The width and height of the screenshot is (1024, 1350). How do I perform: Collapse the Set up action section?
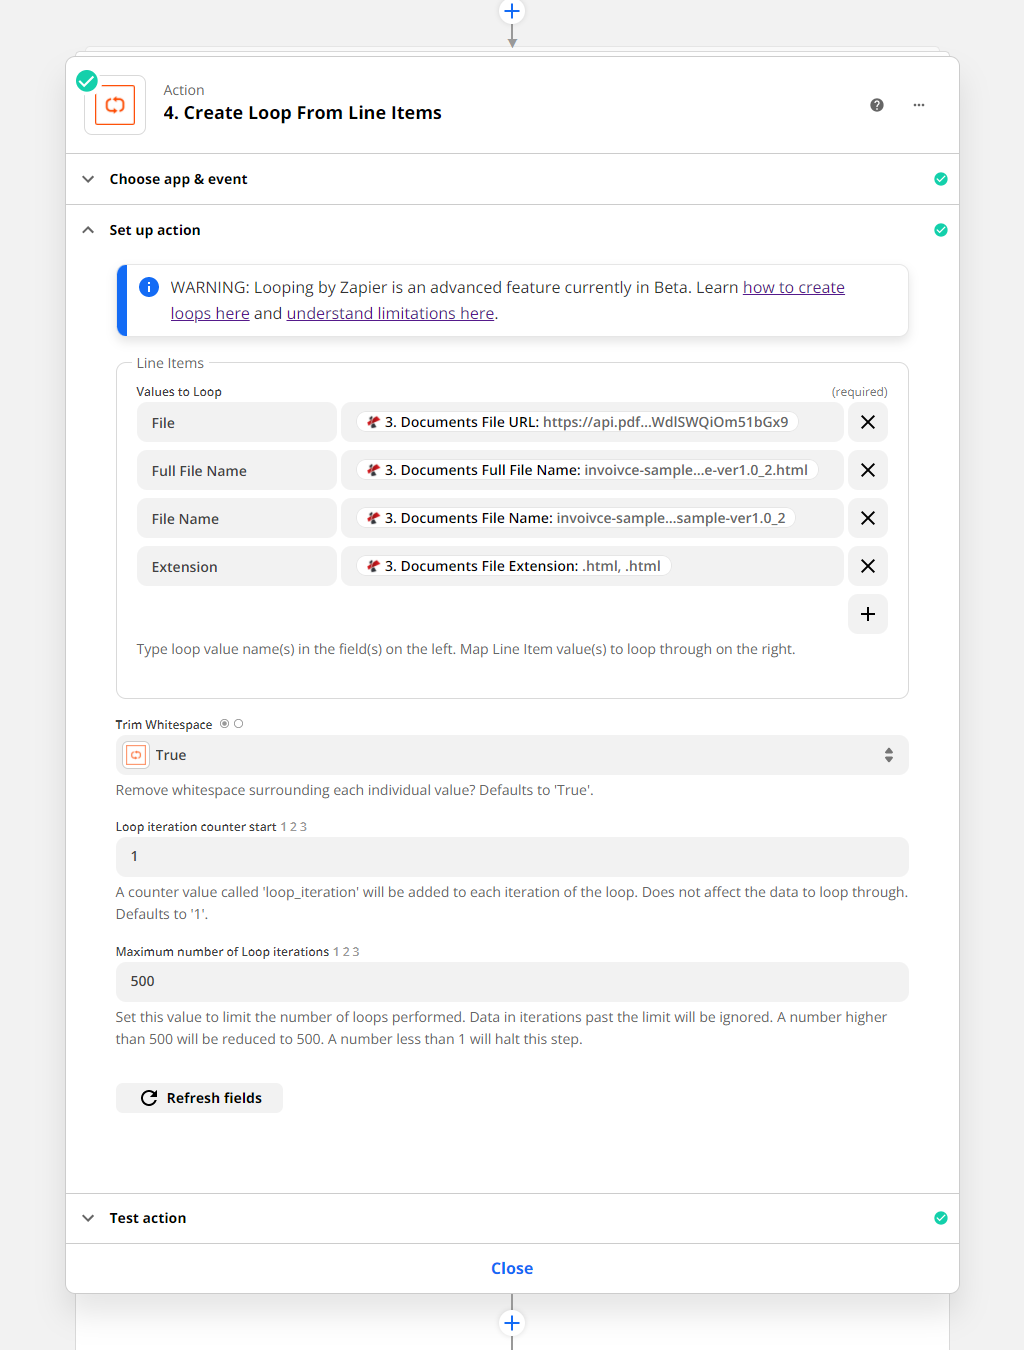(155, 230)
